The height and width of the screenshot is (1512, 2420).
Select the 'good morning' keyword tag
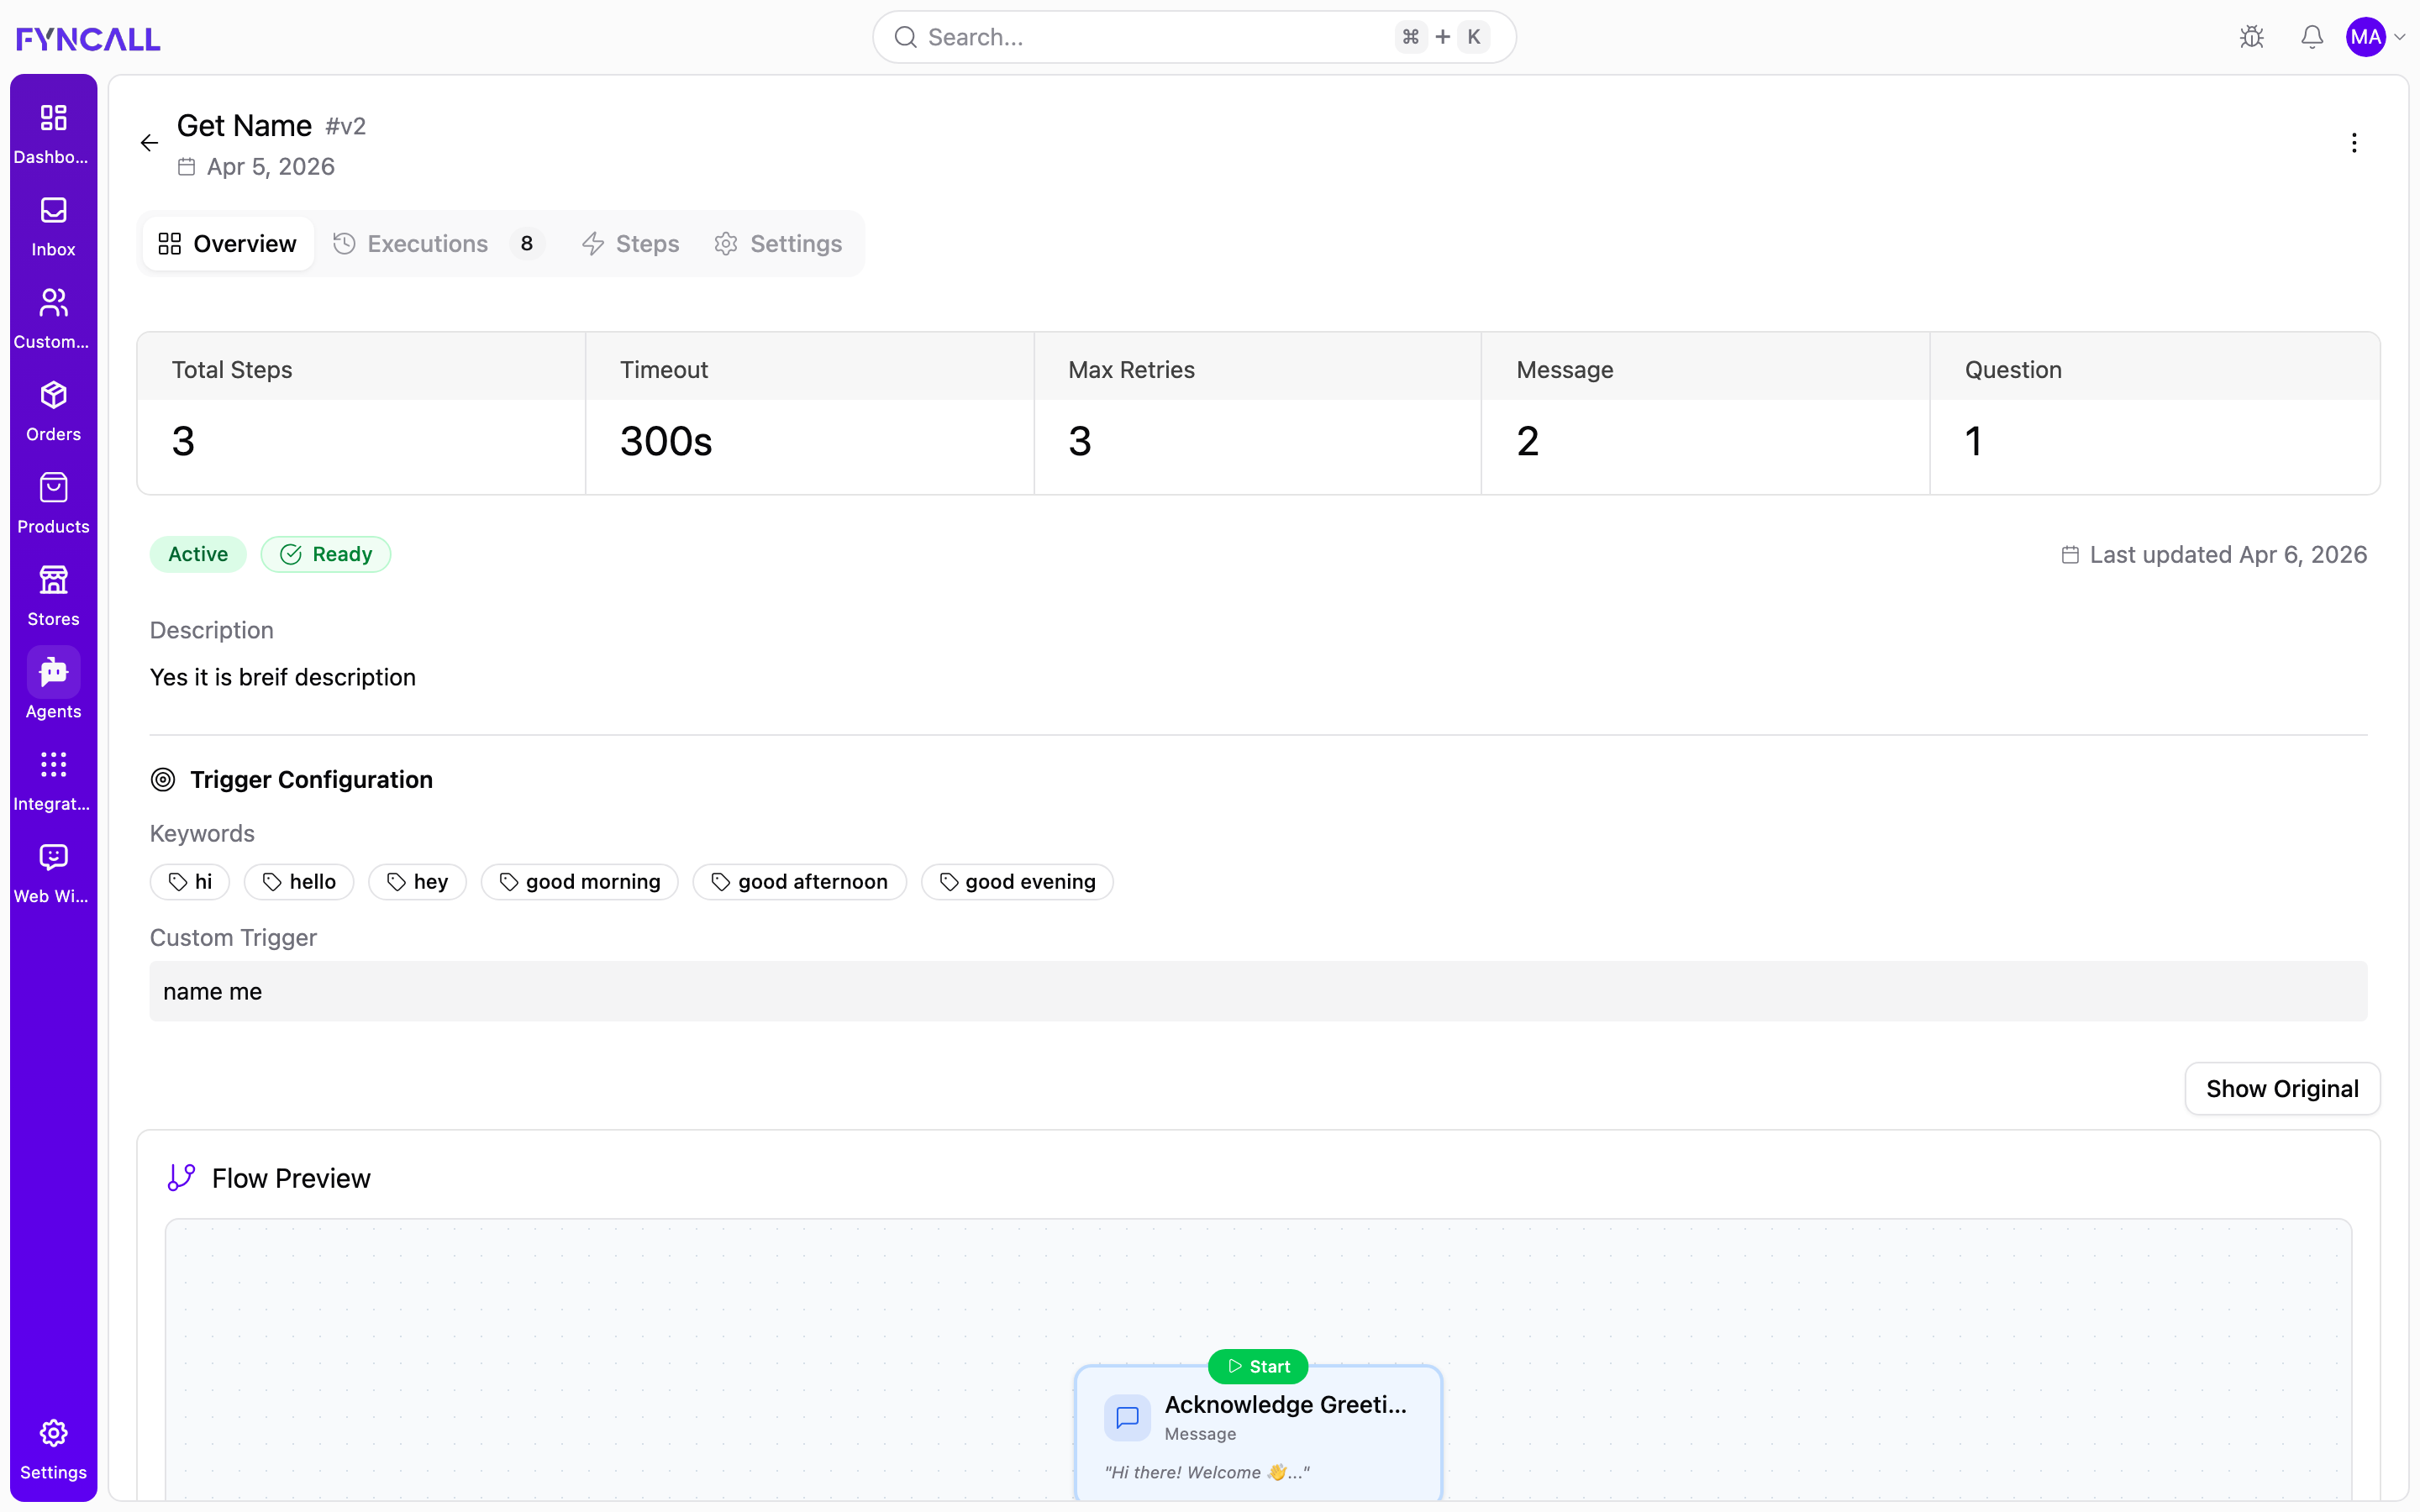[x=580, y=882]
